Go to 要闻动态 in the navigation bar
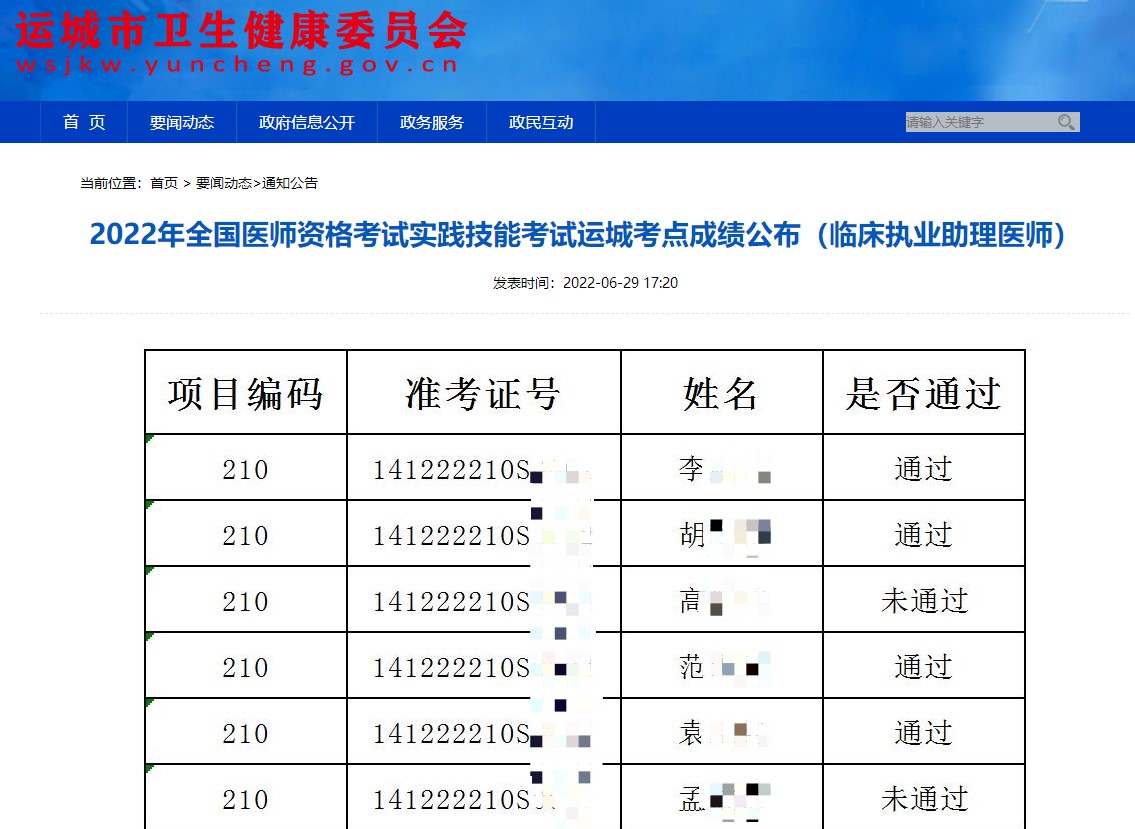Image resolution: width=1135 pixels, height=829 pixels. (182, 122)
